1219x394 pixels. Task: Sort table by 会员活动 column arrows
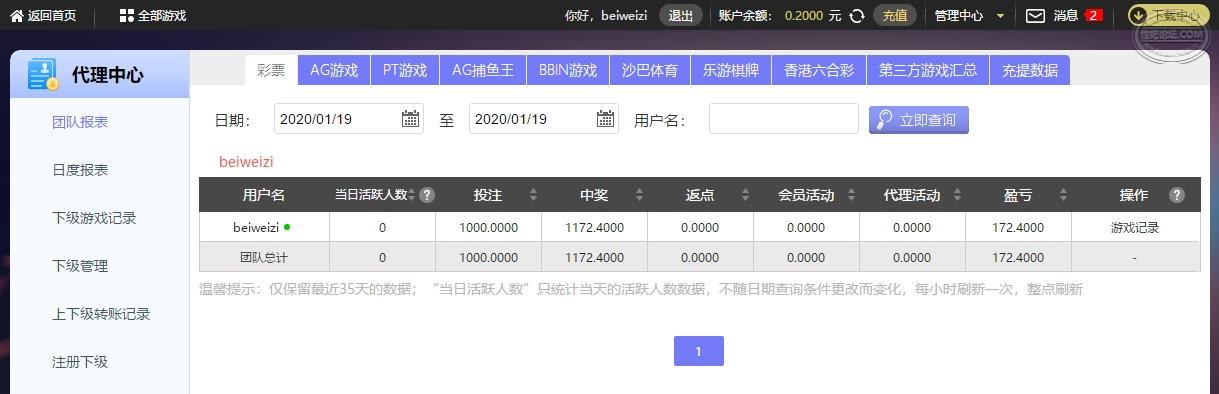click(851, 195)
